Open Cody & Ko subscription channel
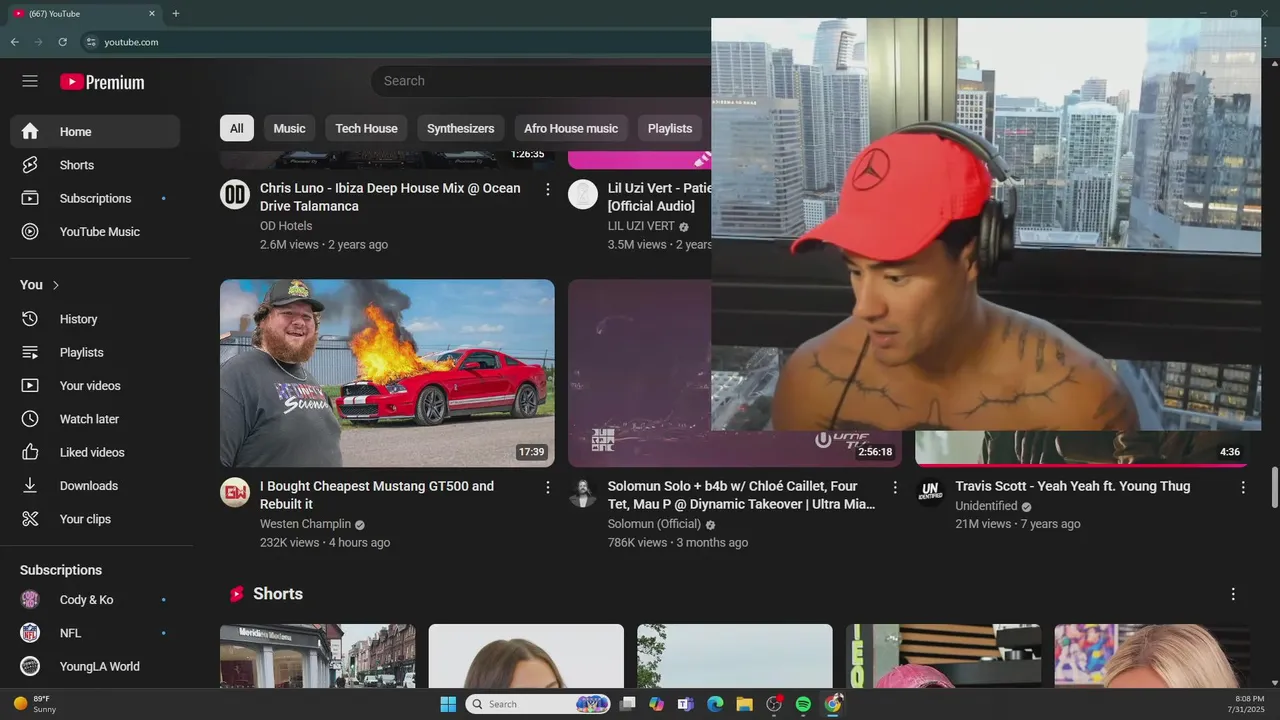This screenshot has height=720, width=1280. point(95,600)
